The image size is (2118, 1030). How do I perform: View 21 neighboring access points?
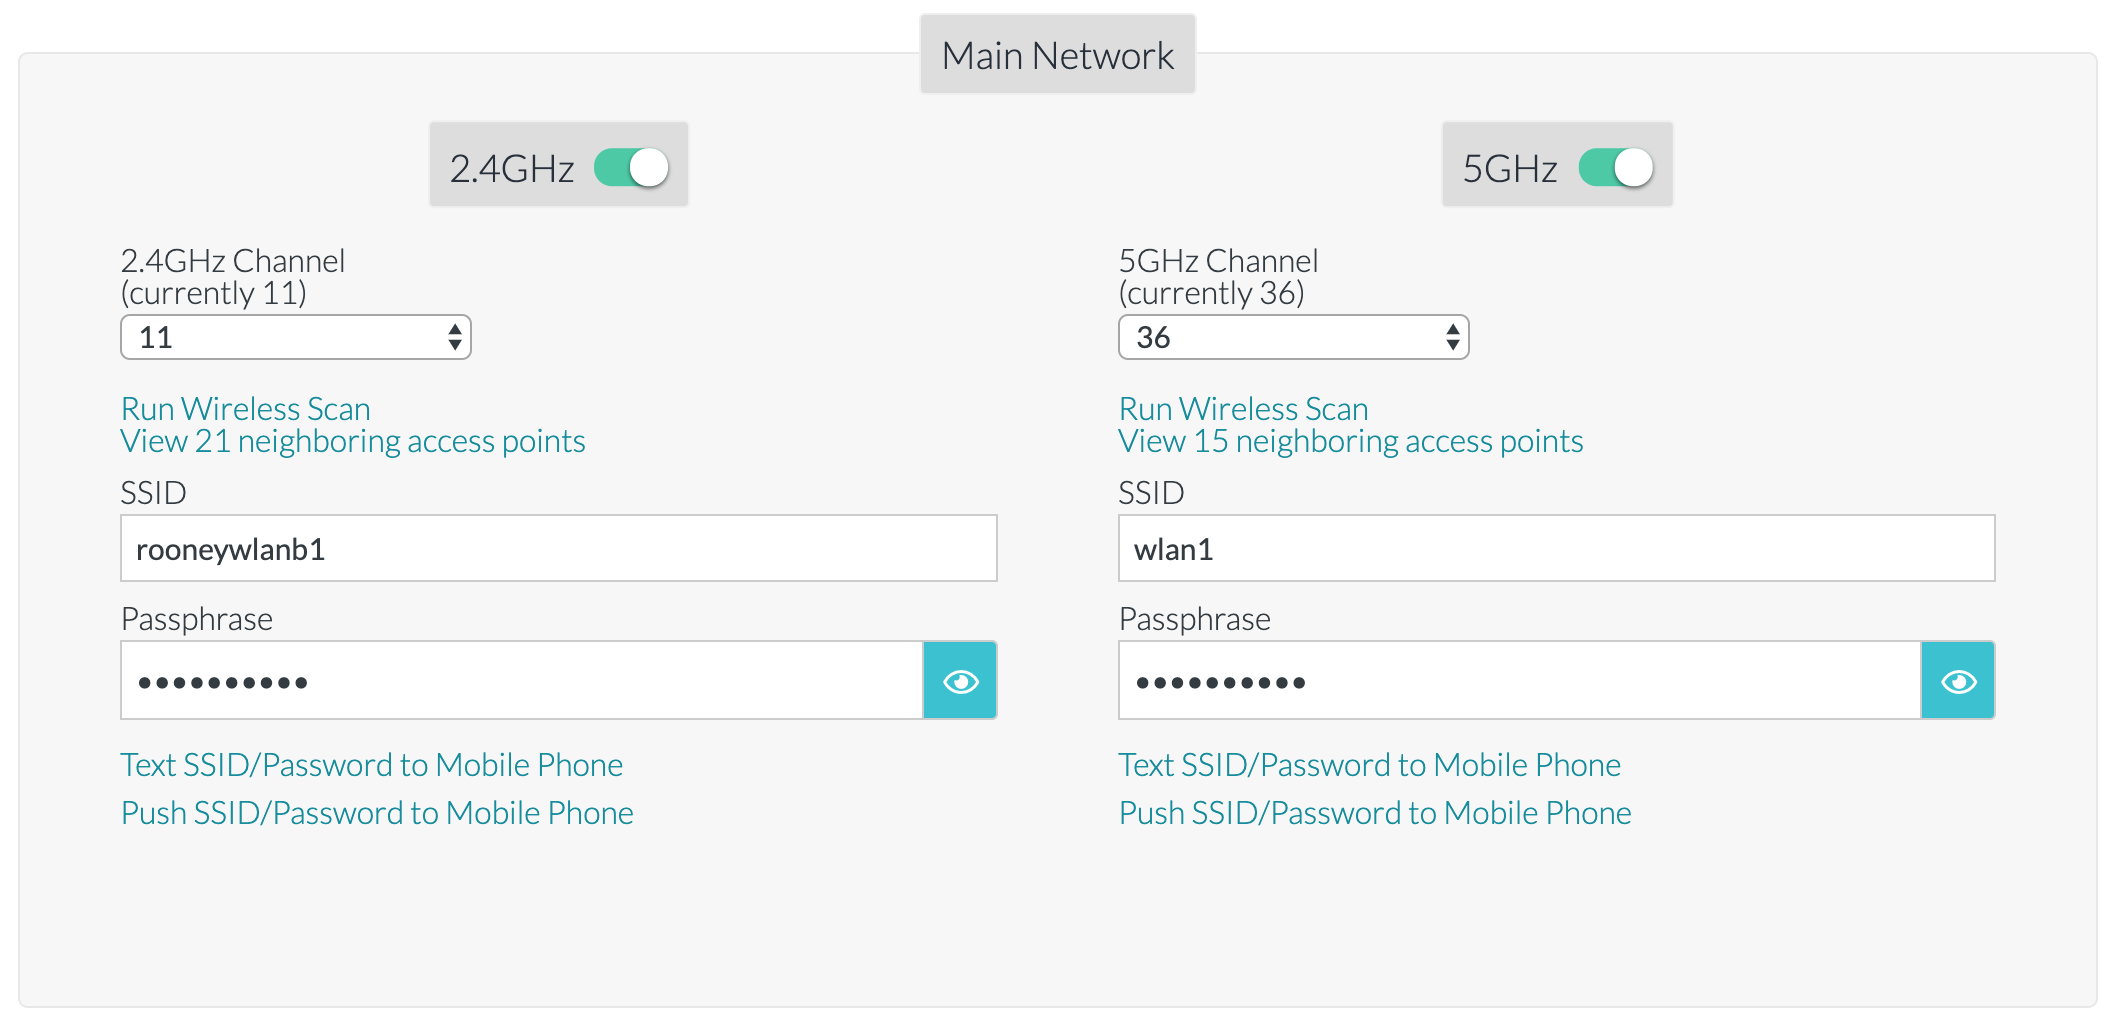click(353, 441)
